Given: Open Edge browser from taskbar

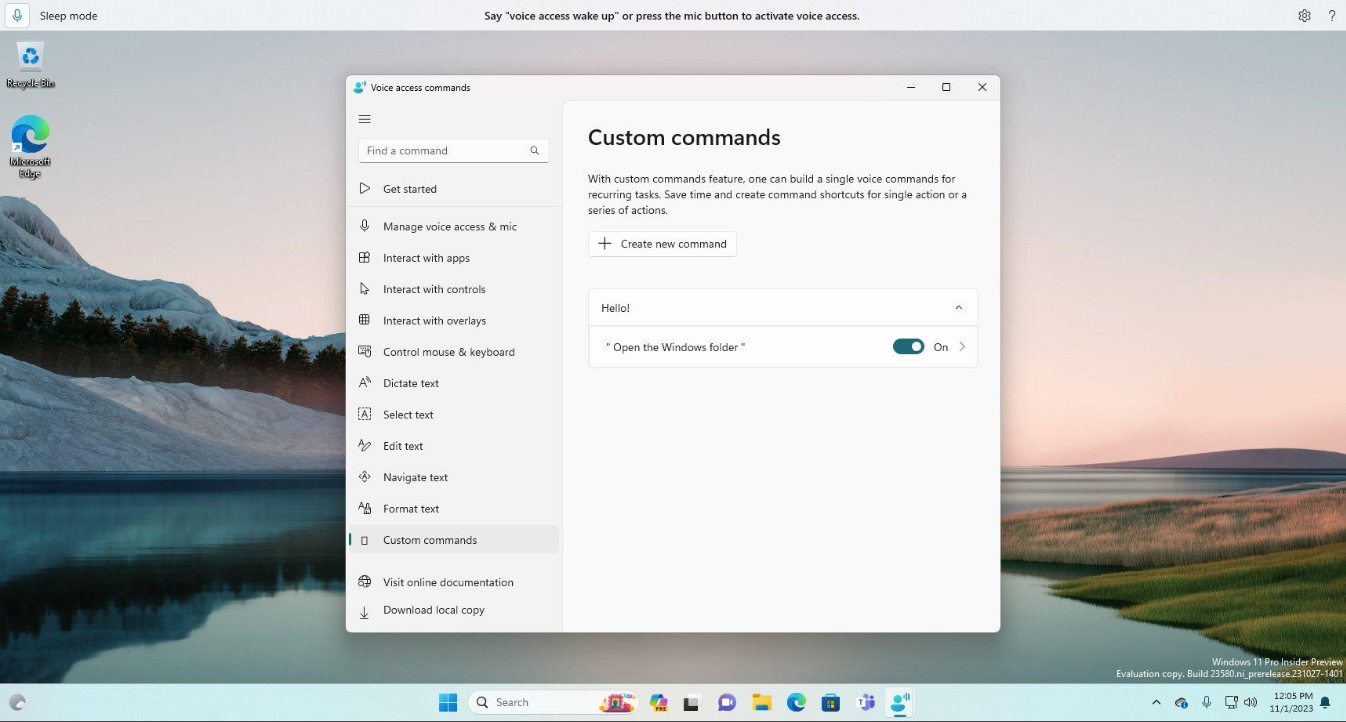Looking at the screenshot, I should click(x=796, y=703).
